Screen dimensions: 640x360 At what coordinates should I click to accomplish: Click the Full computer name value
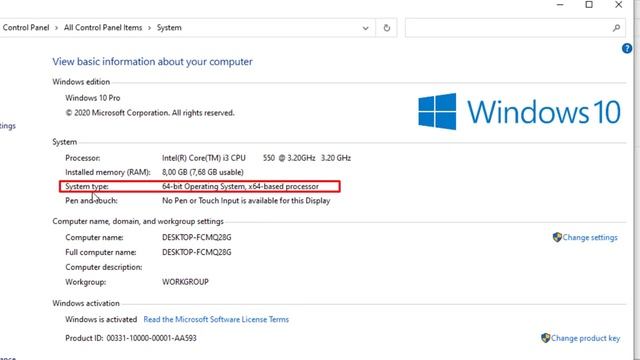pos(196,252)
